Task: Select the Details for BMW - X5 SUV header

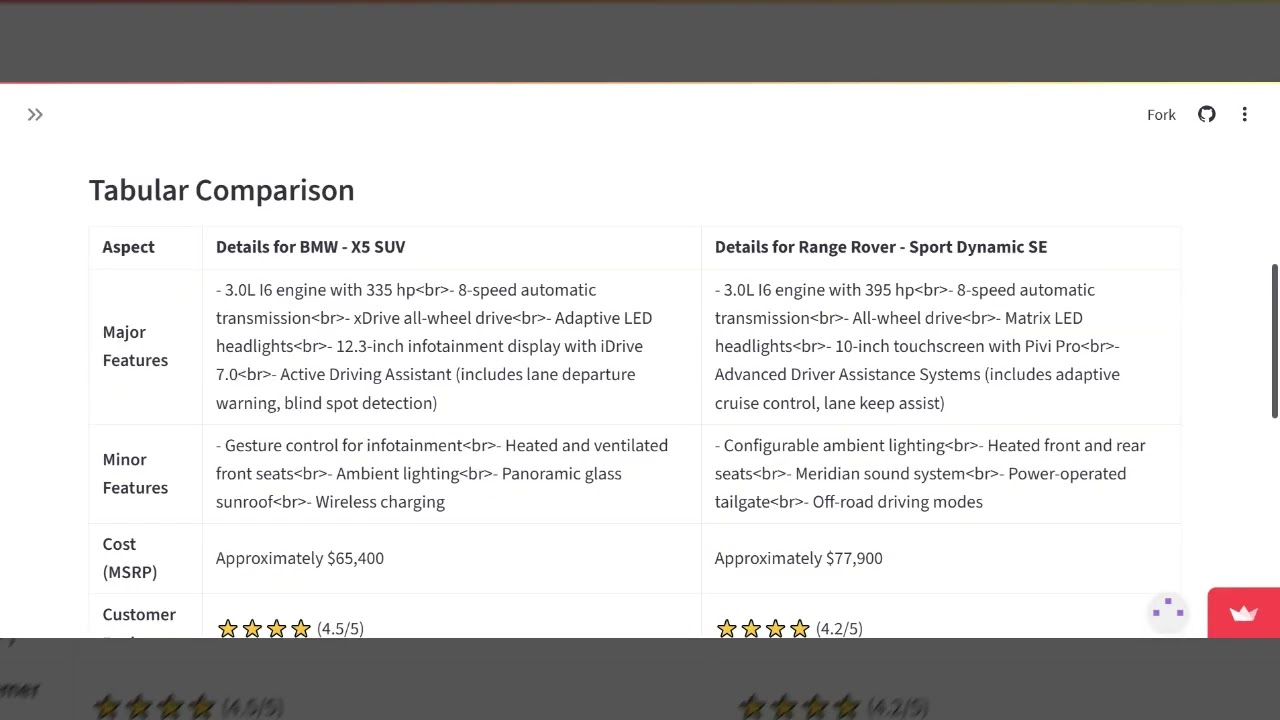Action: point(310,247)
